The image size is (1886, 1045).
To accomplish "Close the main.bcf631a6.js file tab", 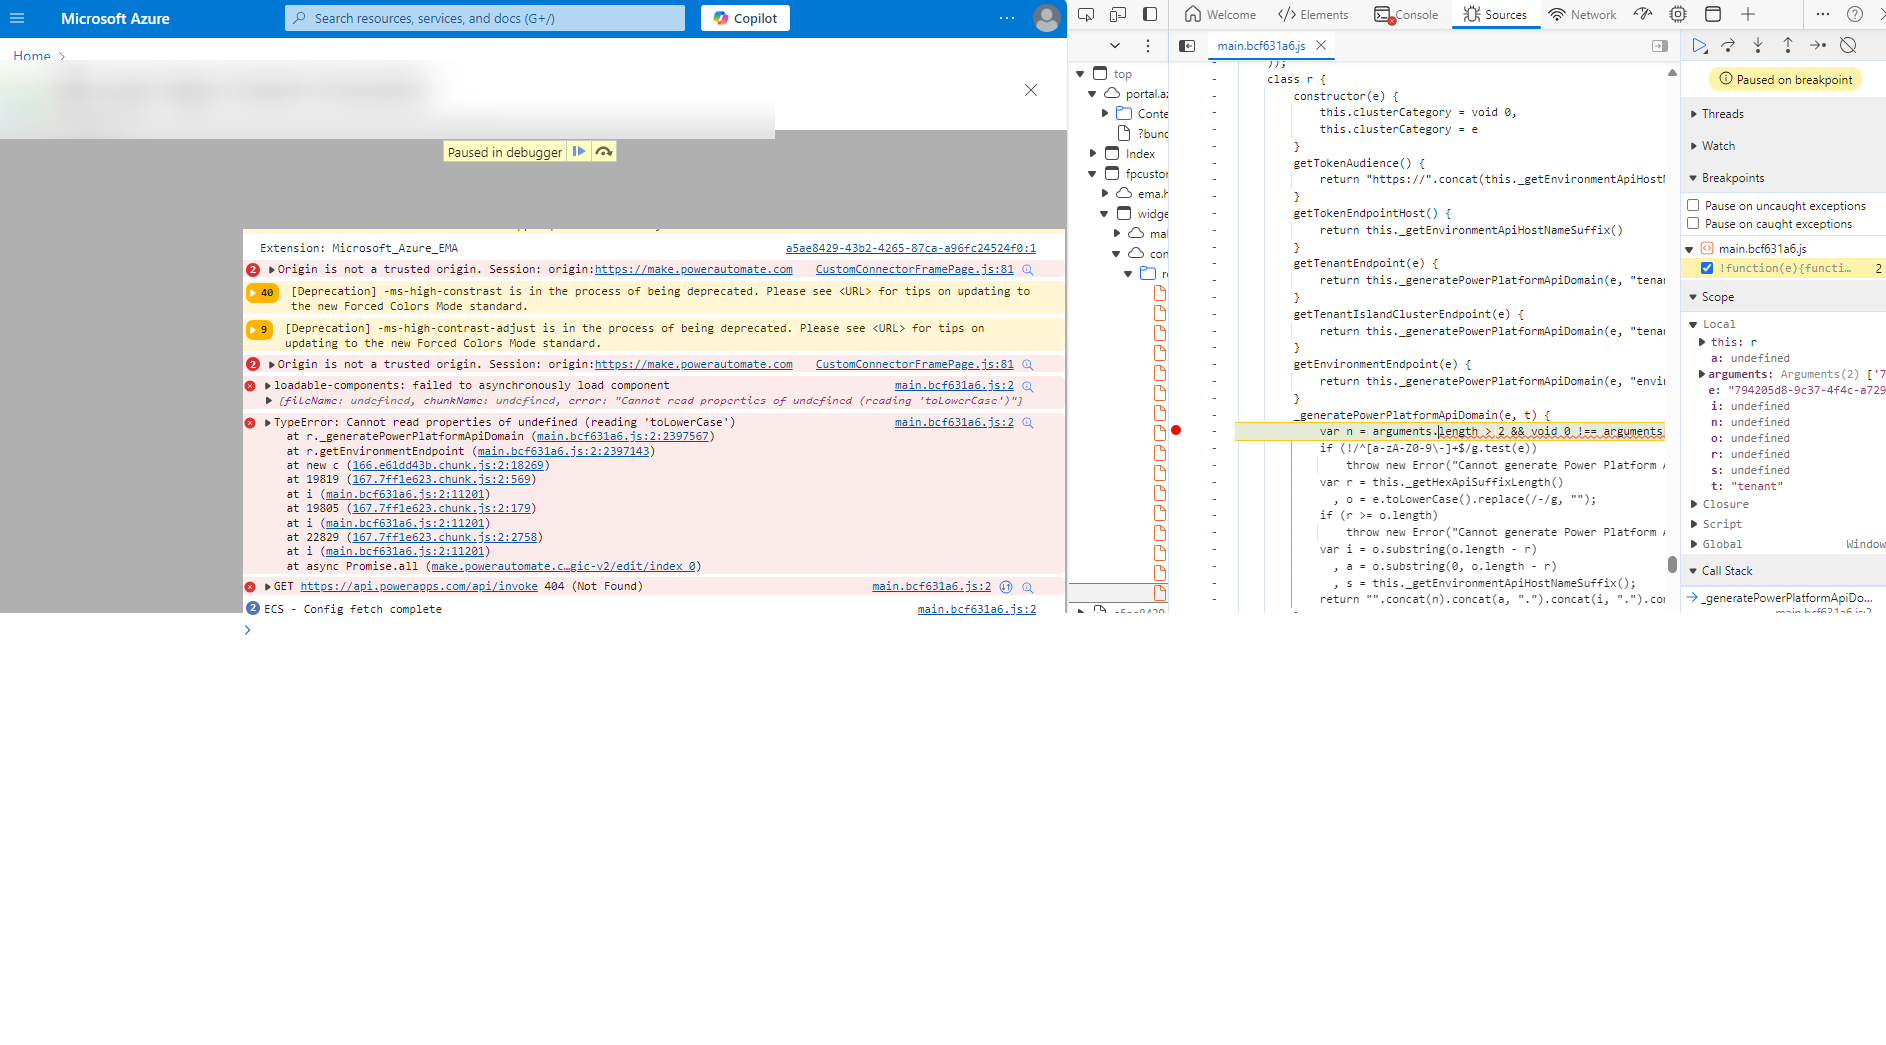I will tap(1321, 45).
